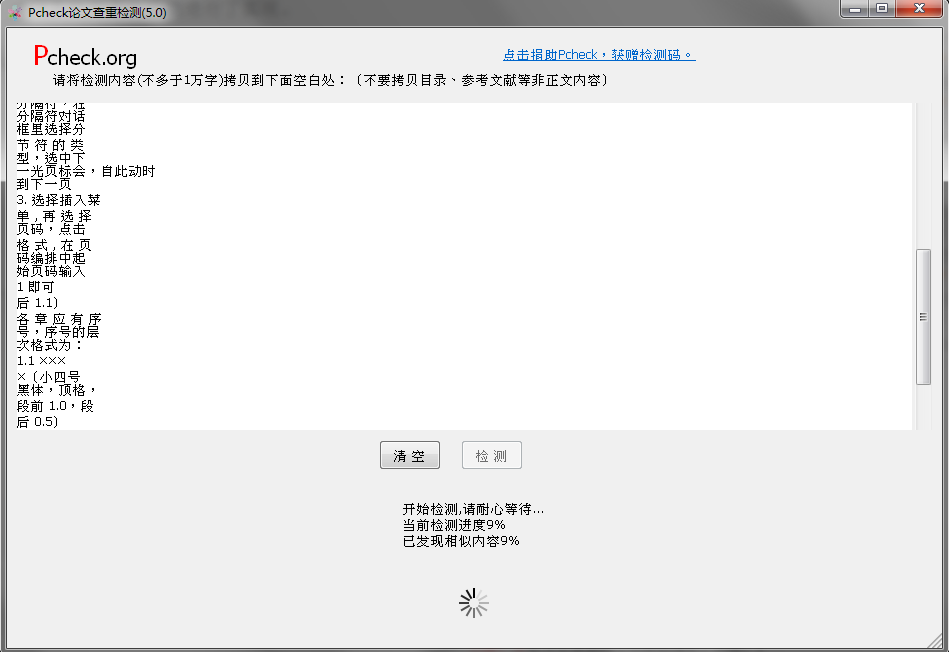
Task: Click the disabled 检测 (detect) button
Action: (491, 455)
